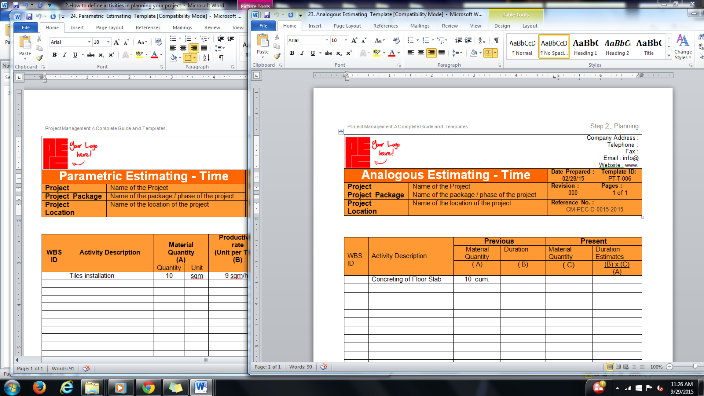
Task: Expand the Styles gallery More arrow
Action: 669,56
